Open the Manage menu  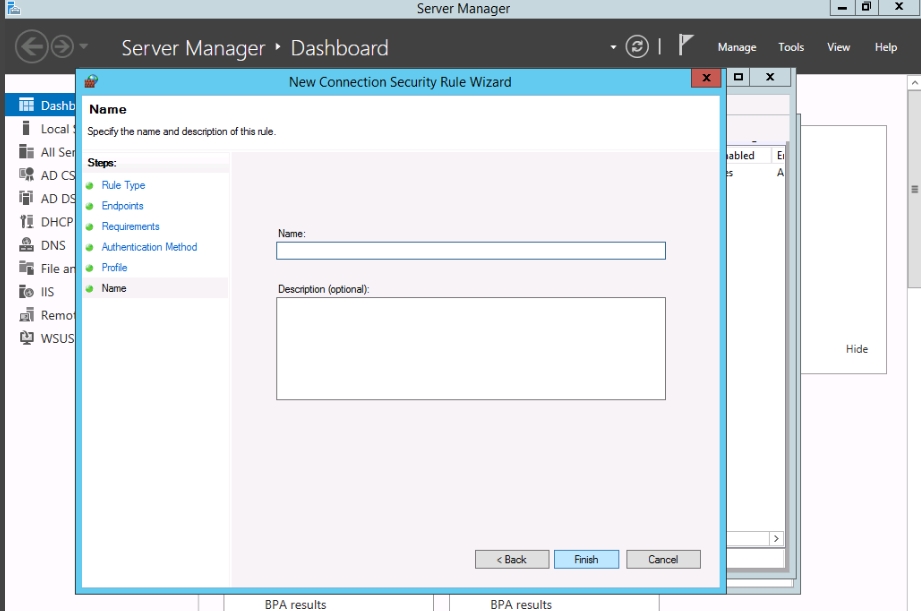tap(737, 47)
